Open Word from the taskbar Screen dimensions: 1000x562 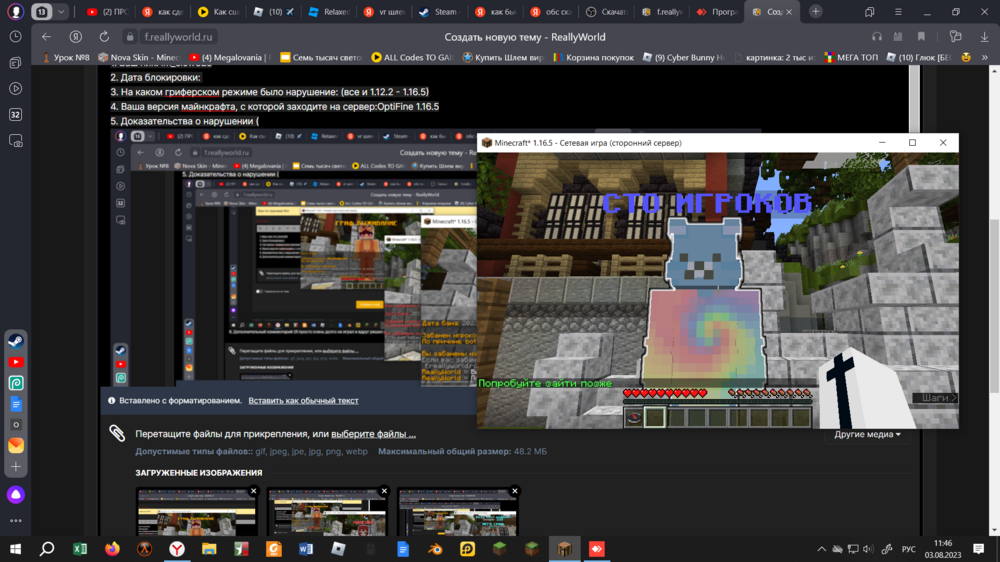click(x=306, y=549)
